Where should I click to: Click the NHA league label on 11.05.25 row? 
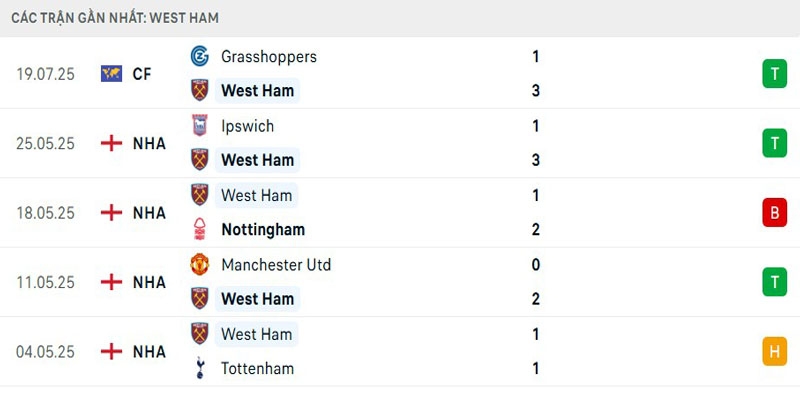coord(149,282)
